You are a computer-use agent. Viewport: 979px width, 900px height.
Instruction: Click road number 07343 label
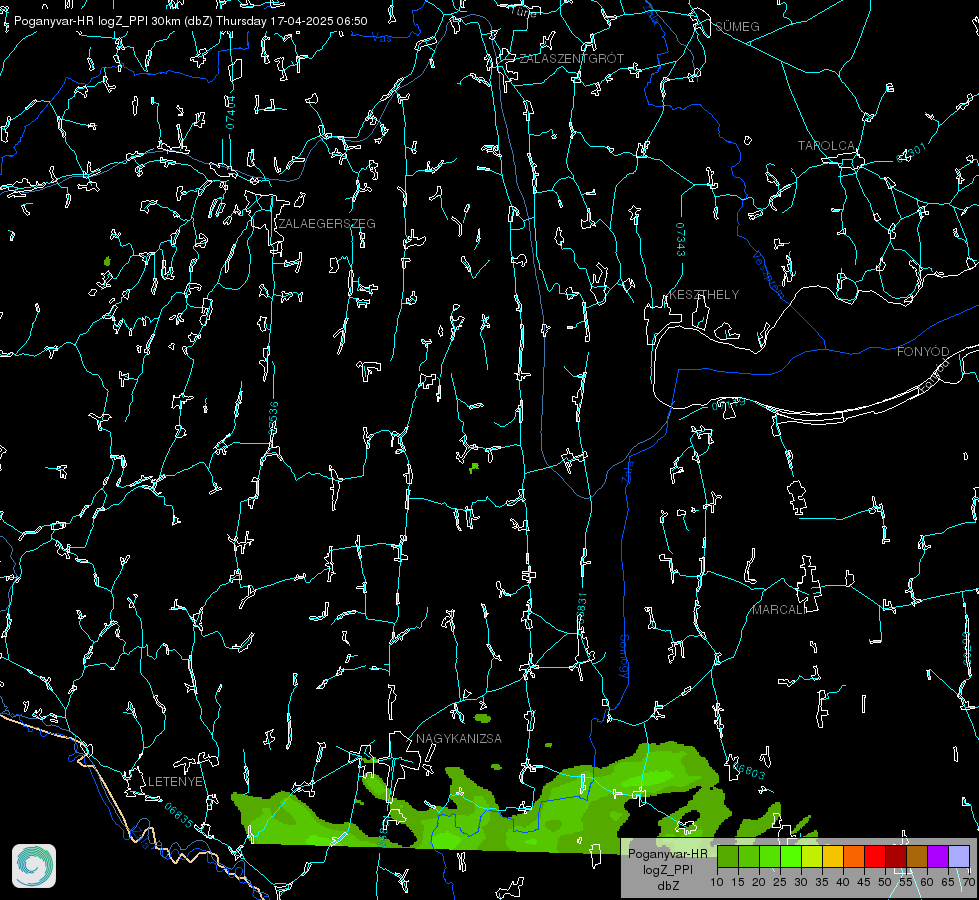(681, 240)
